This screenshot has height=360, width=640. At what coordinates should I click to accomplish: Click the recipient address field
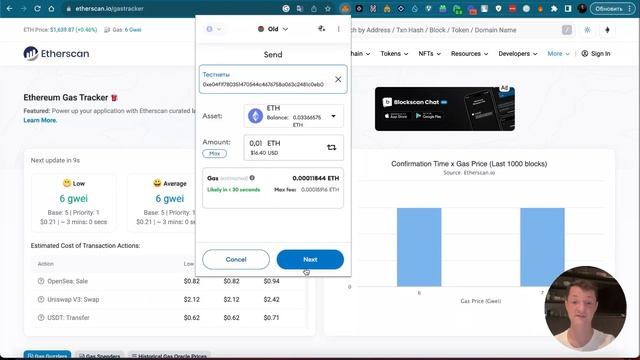pyautogui.click(x=273, y=79)
